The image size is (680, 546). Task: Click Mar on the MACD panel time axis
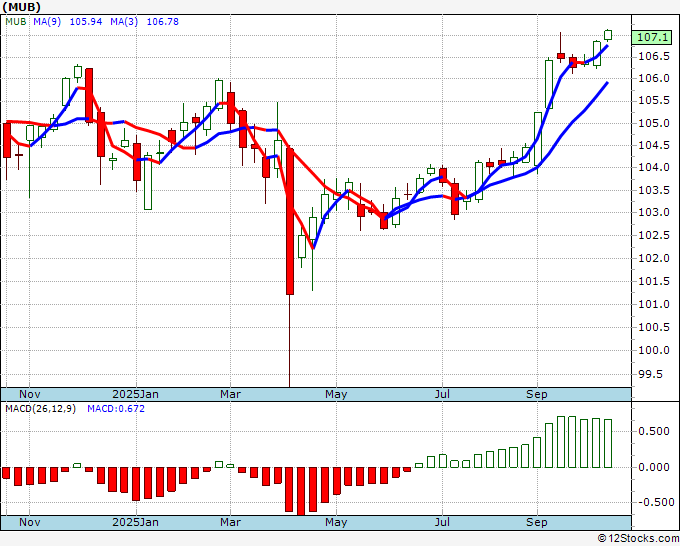coord(230,522)
